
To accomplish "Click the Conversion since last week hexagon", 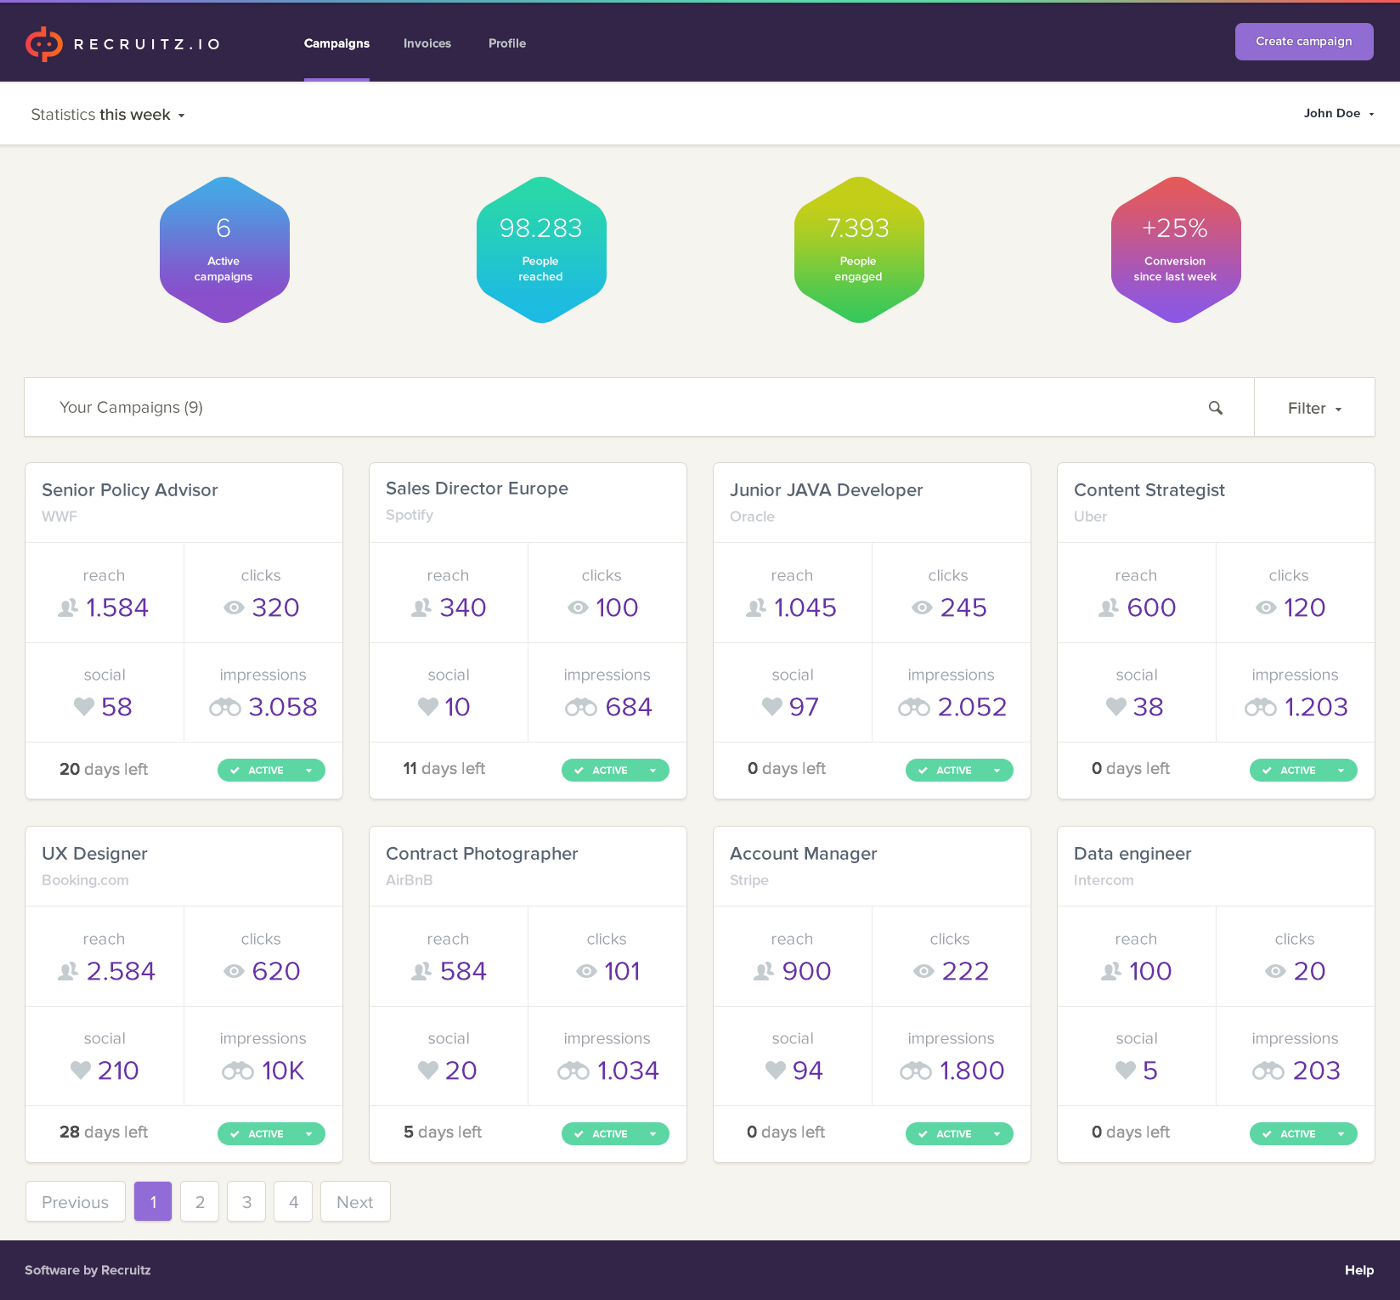I will click(1176, 250).
